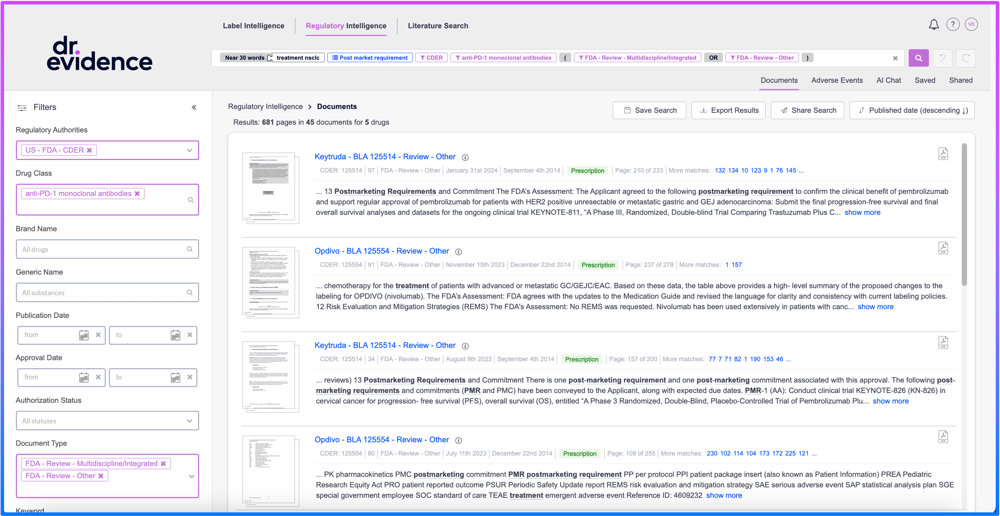
Task: Run search with the purple magnifier button
Action: (918, 57)
